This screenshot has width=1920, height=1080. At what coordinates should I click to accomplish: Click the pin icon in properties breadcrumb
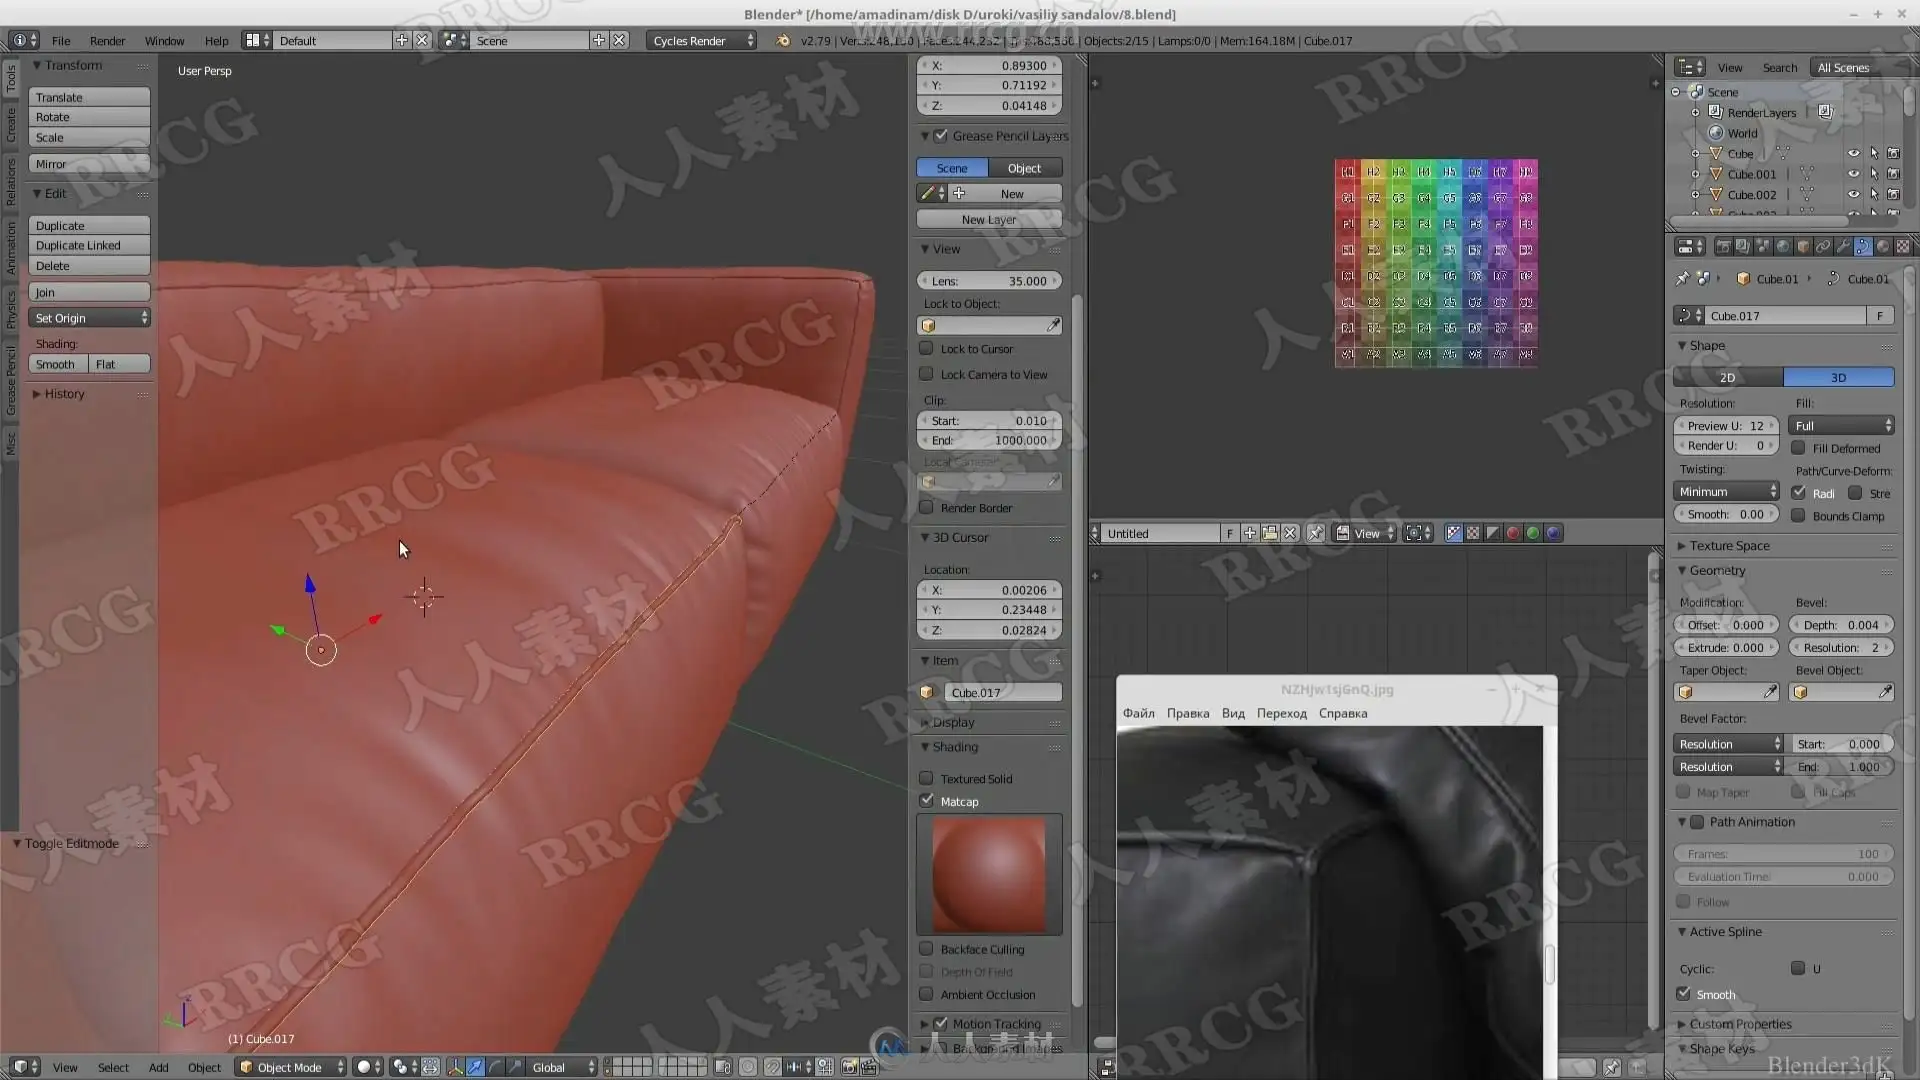pos(1682,279)
